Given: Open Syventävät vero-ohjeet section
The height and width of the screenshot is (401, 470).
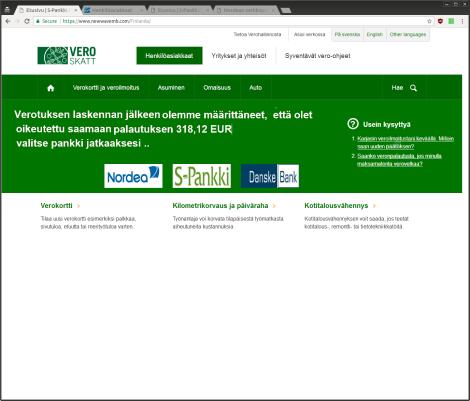Looking at the screenshot, I should click(318, 56).
